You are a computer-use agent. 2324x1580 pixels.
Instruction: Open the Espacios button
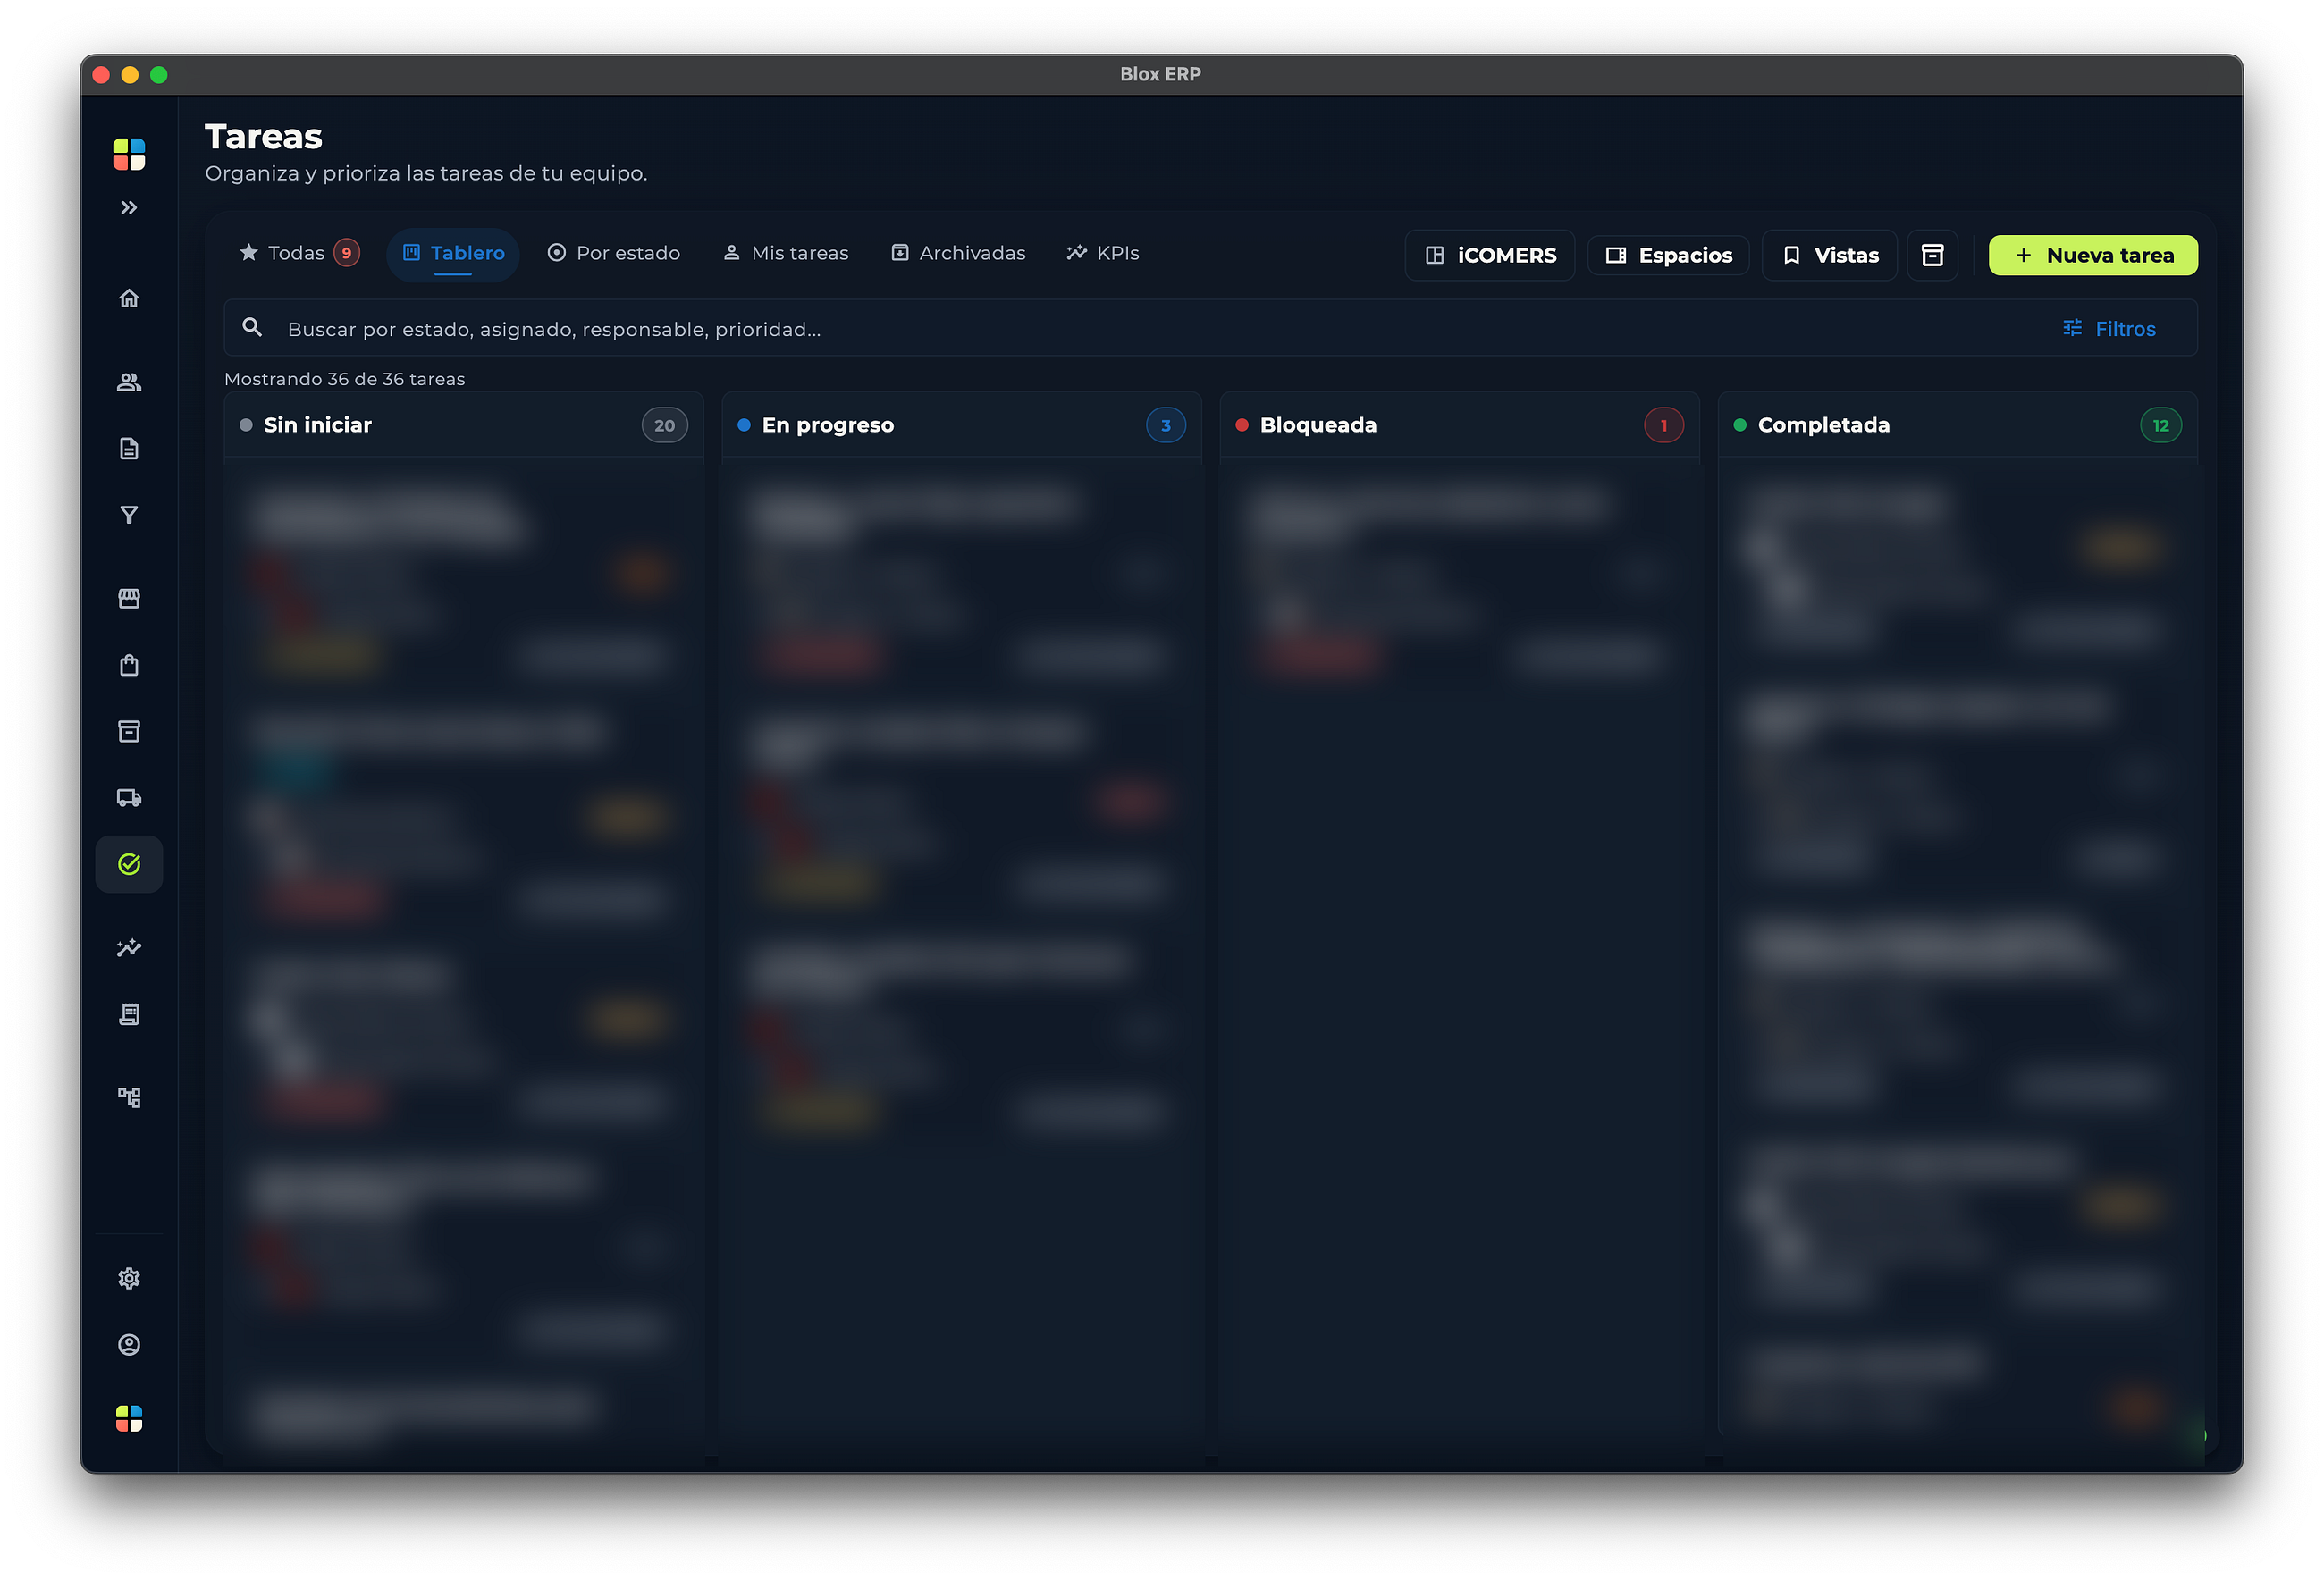pyautogui.click(x=1668, y=255)
